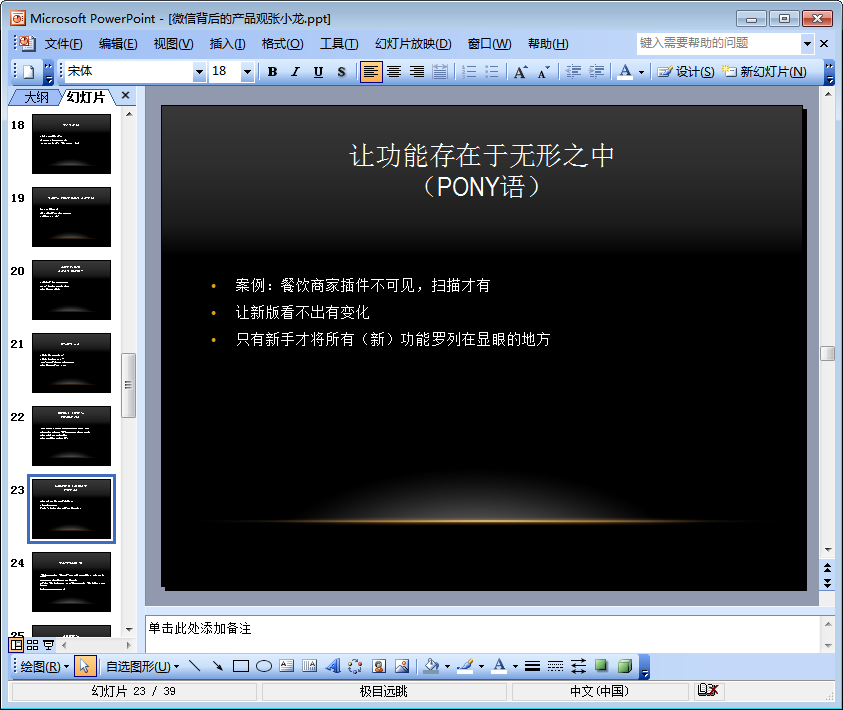Screen dimensions: 843x710
Task: Click the 新幻灯片(N) new slide button
Action: point(764,71)
